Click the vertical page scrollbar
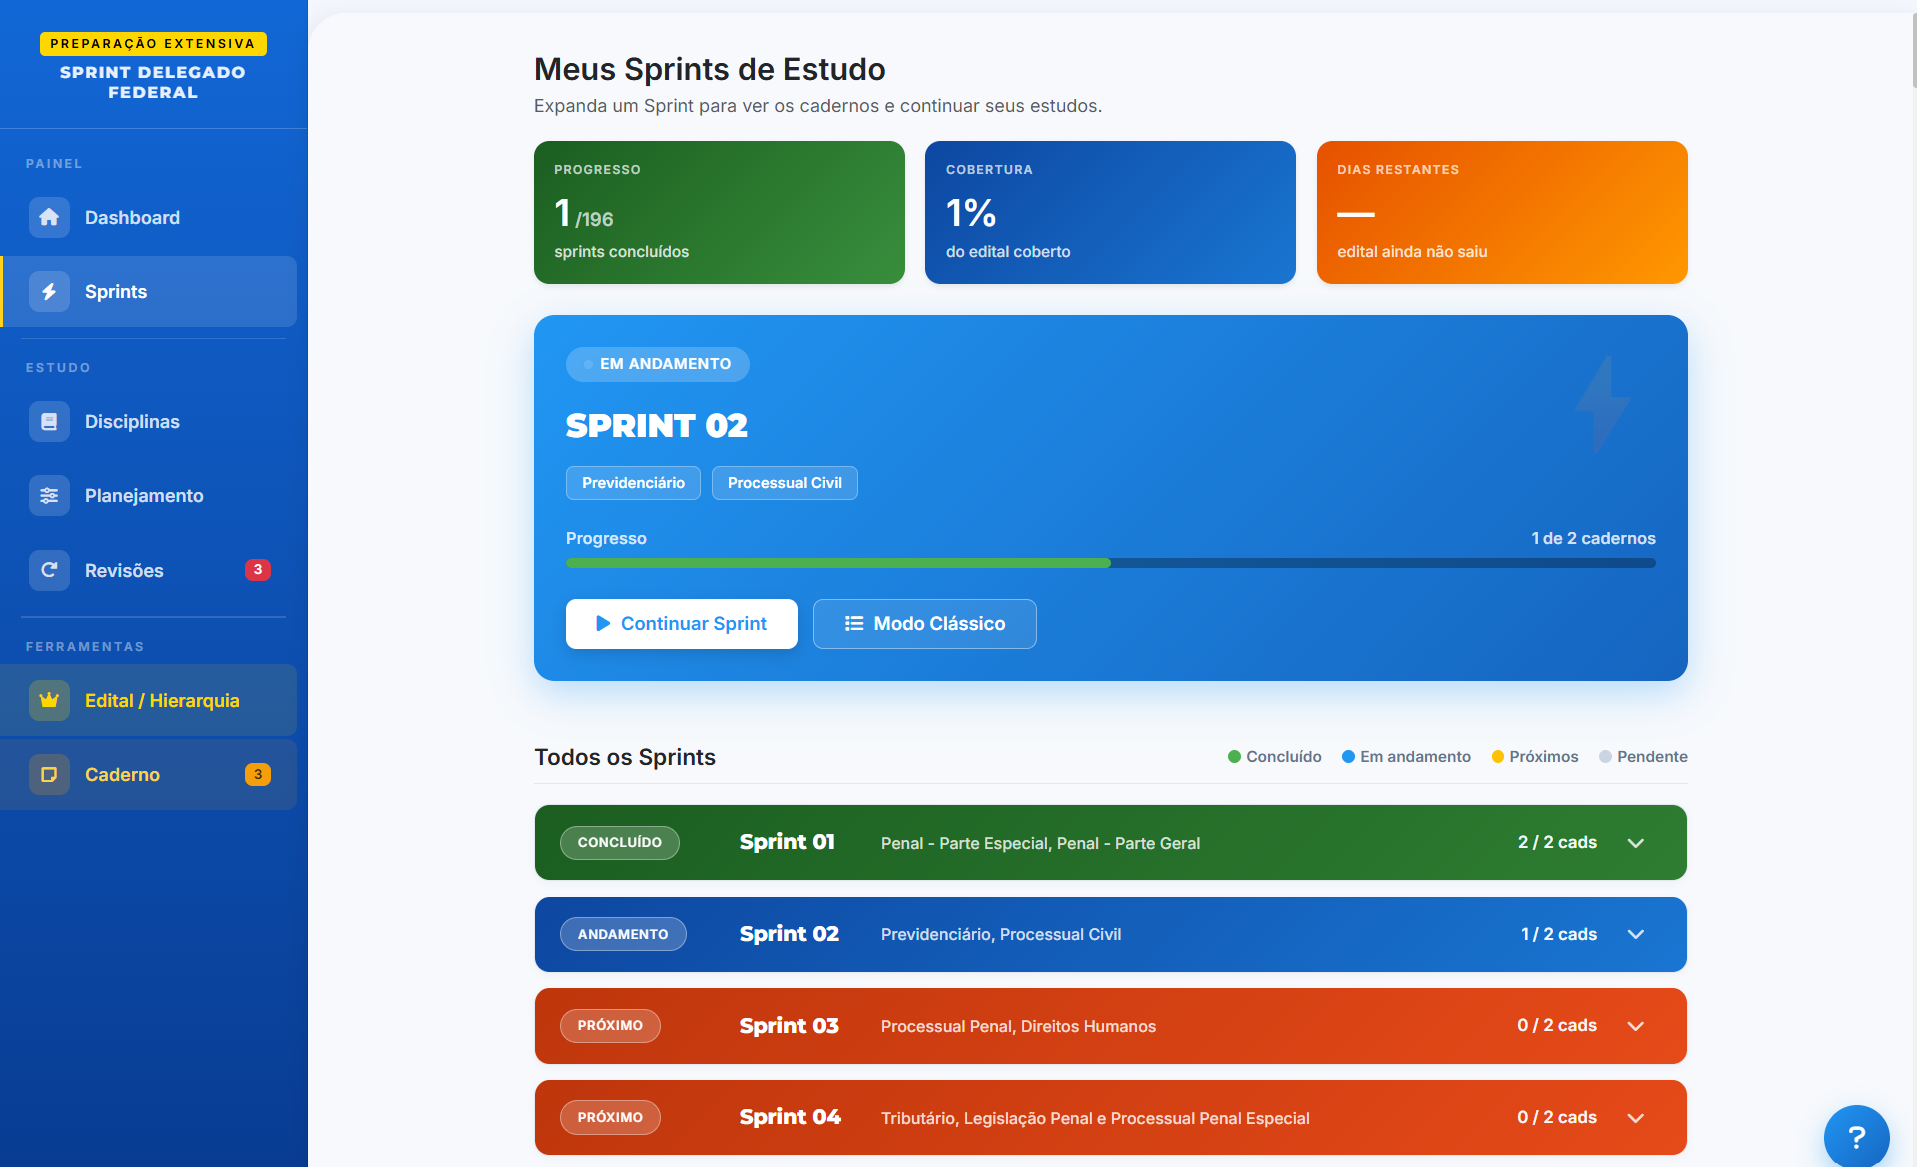 pos(1913,50)
